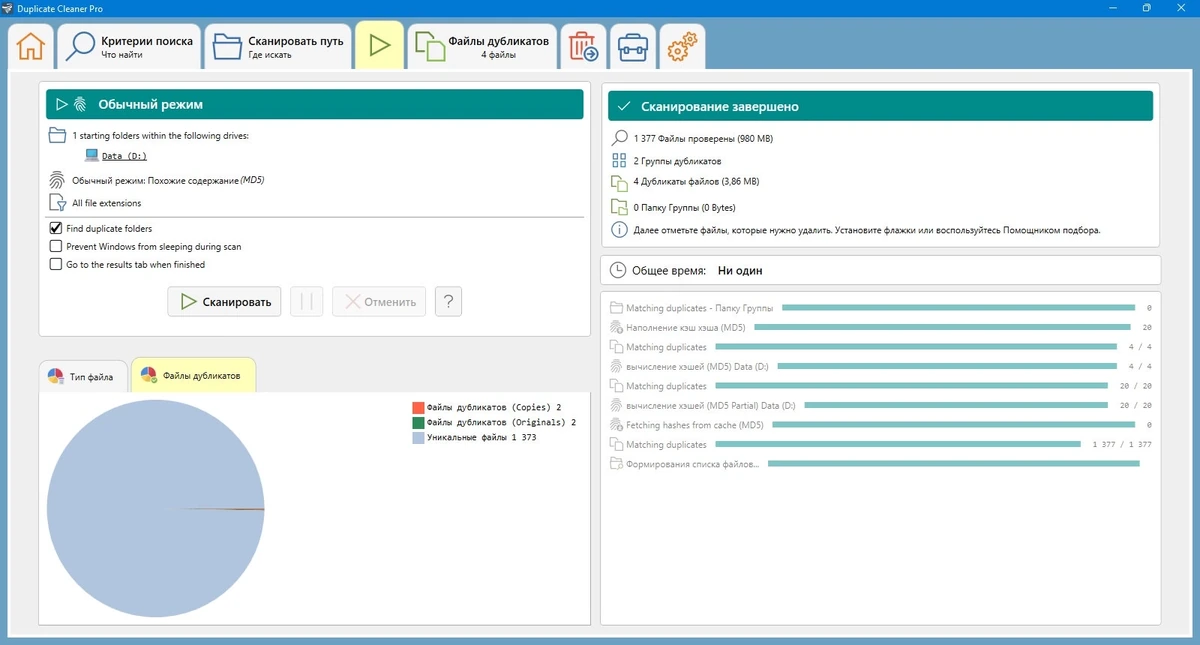The height and width of the screenshot is (645, 1200).
Task: Click the filter icon beside All file extensions
Action: (x=57, y=203)
